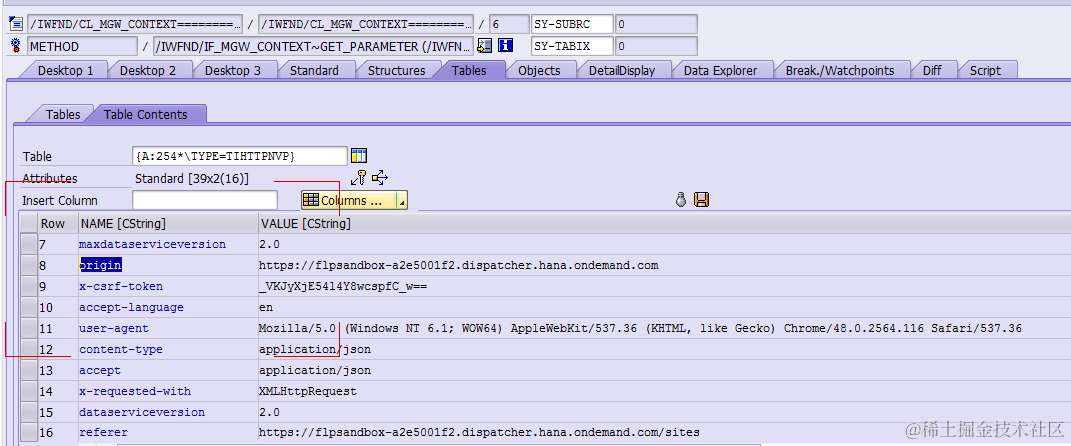
Task: Switch to the Diff tab
Action: click(932, 70)
